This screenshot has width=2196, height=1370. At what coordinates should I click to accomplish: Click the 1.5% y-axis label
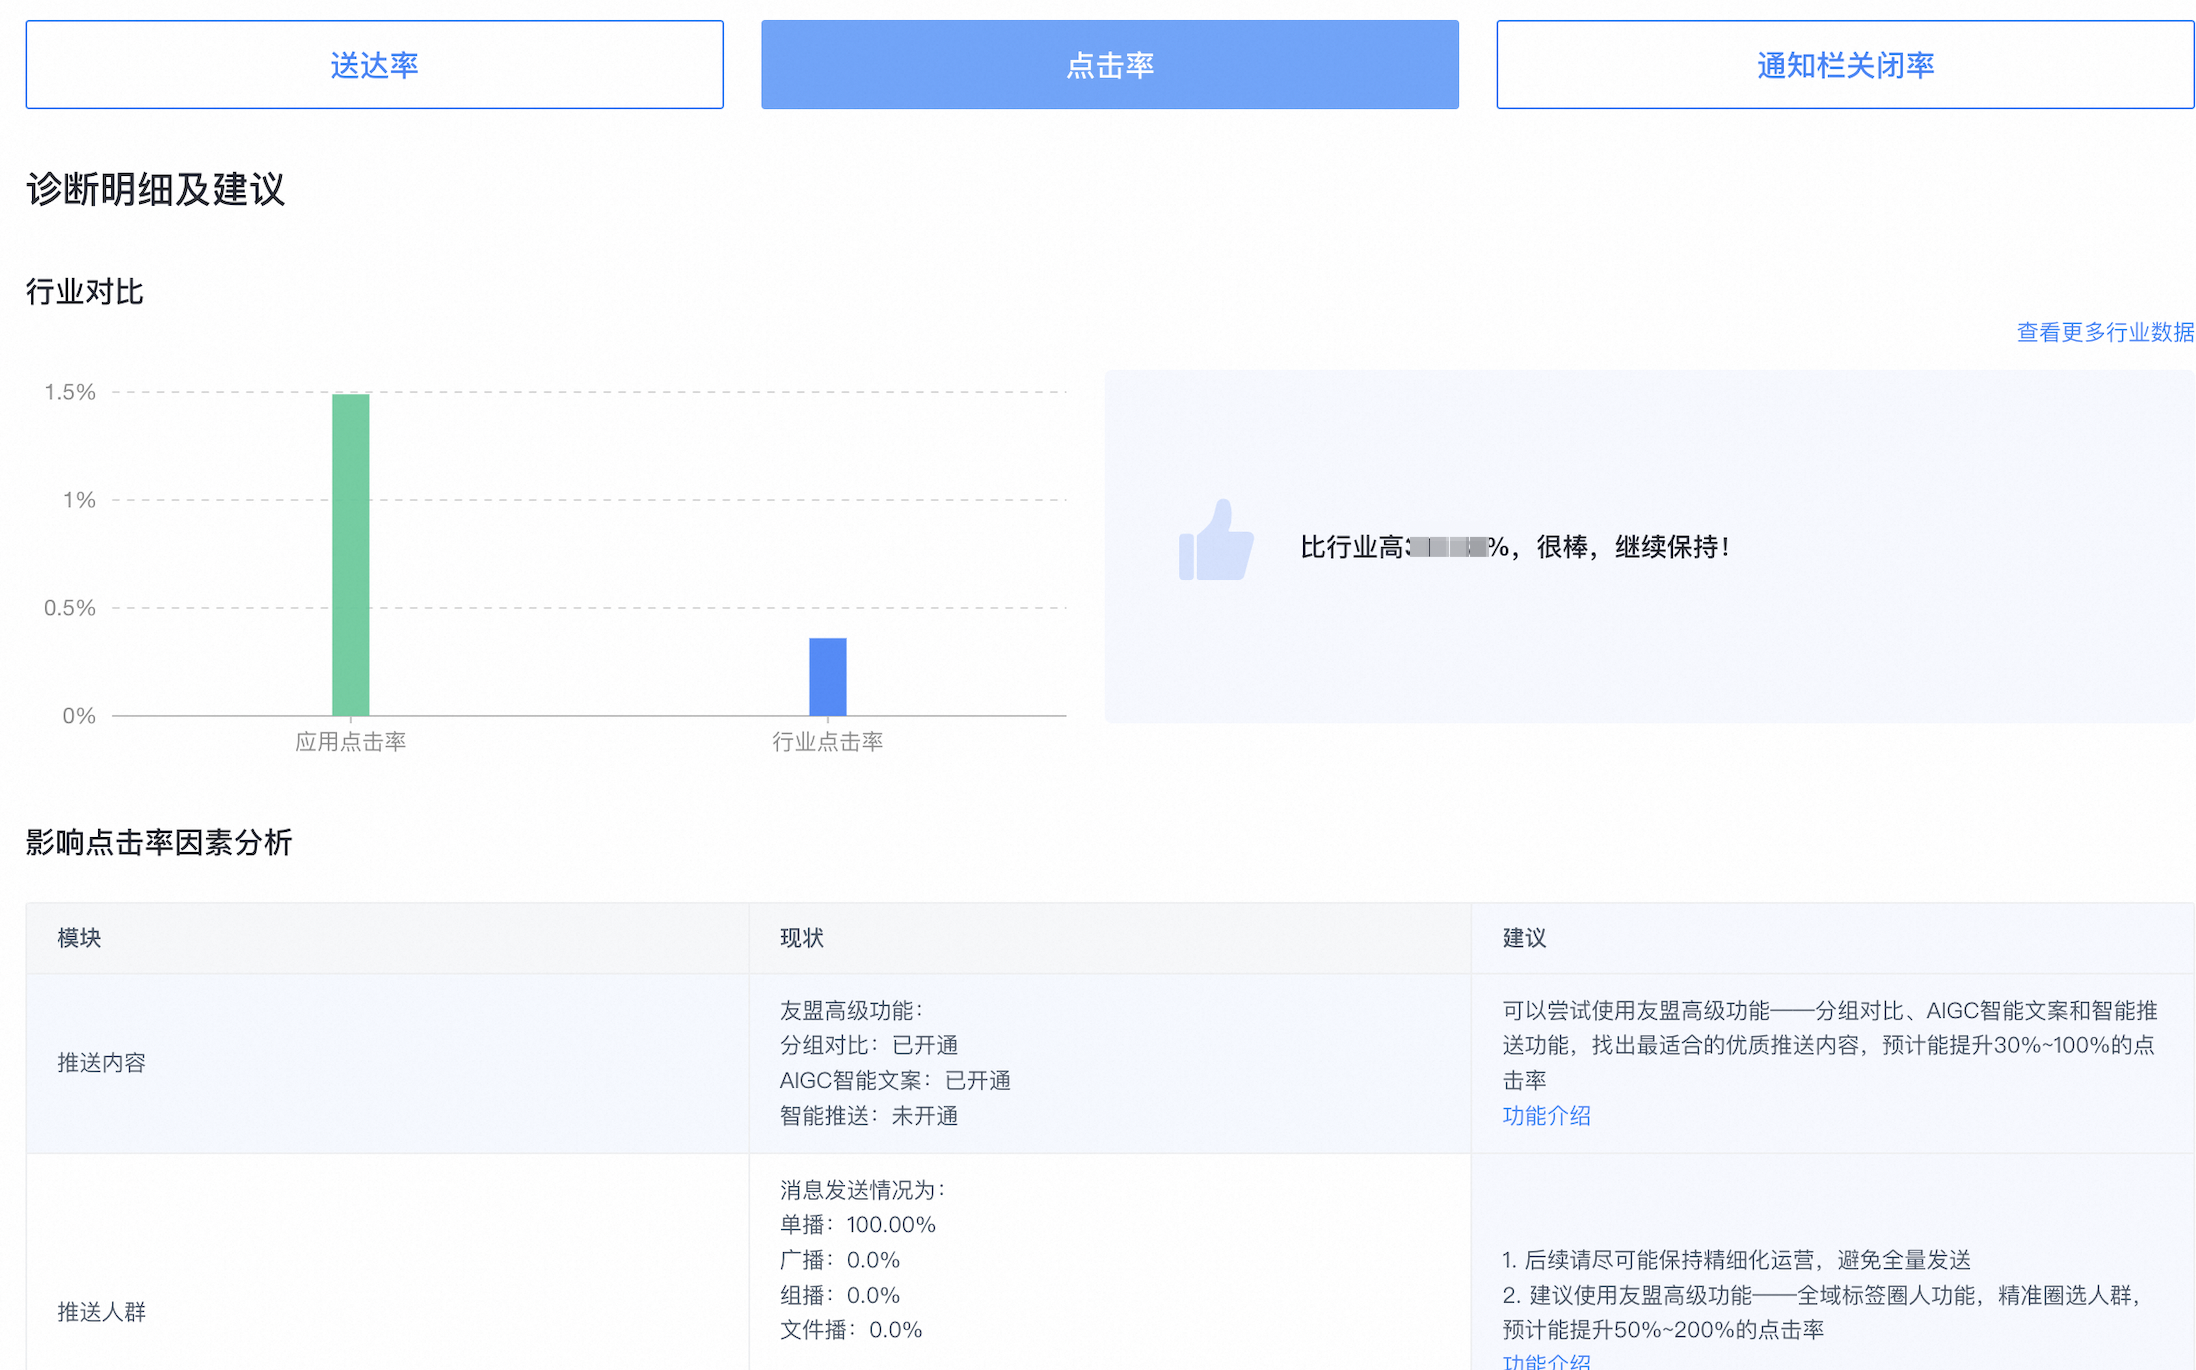[70, 392]
